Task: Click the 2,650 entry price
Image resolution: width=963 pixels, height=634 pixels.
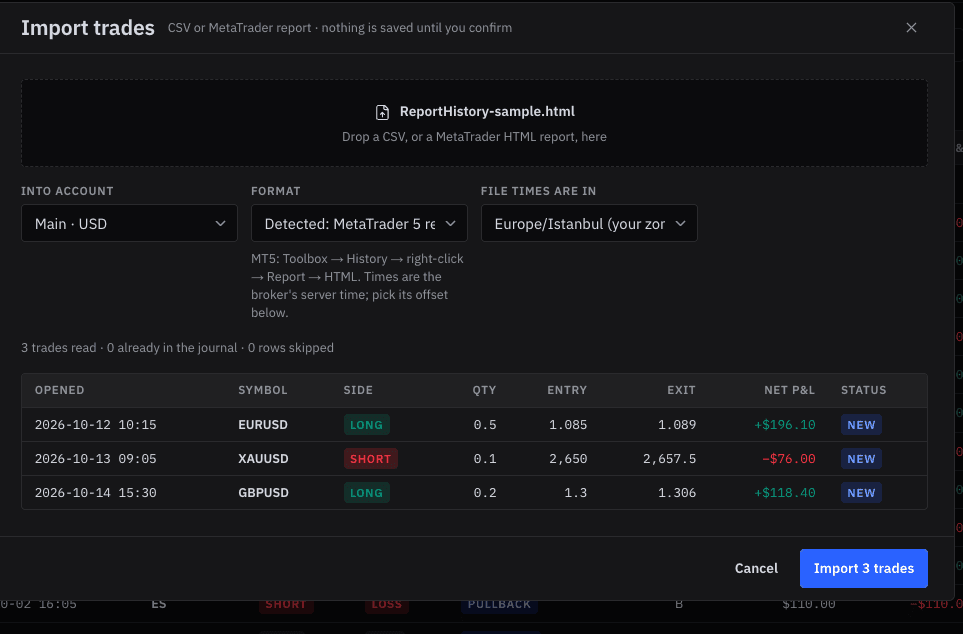Action: pos(568,459)
